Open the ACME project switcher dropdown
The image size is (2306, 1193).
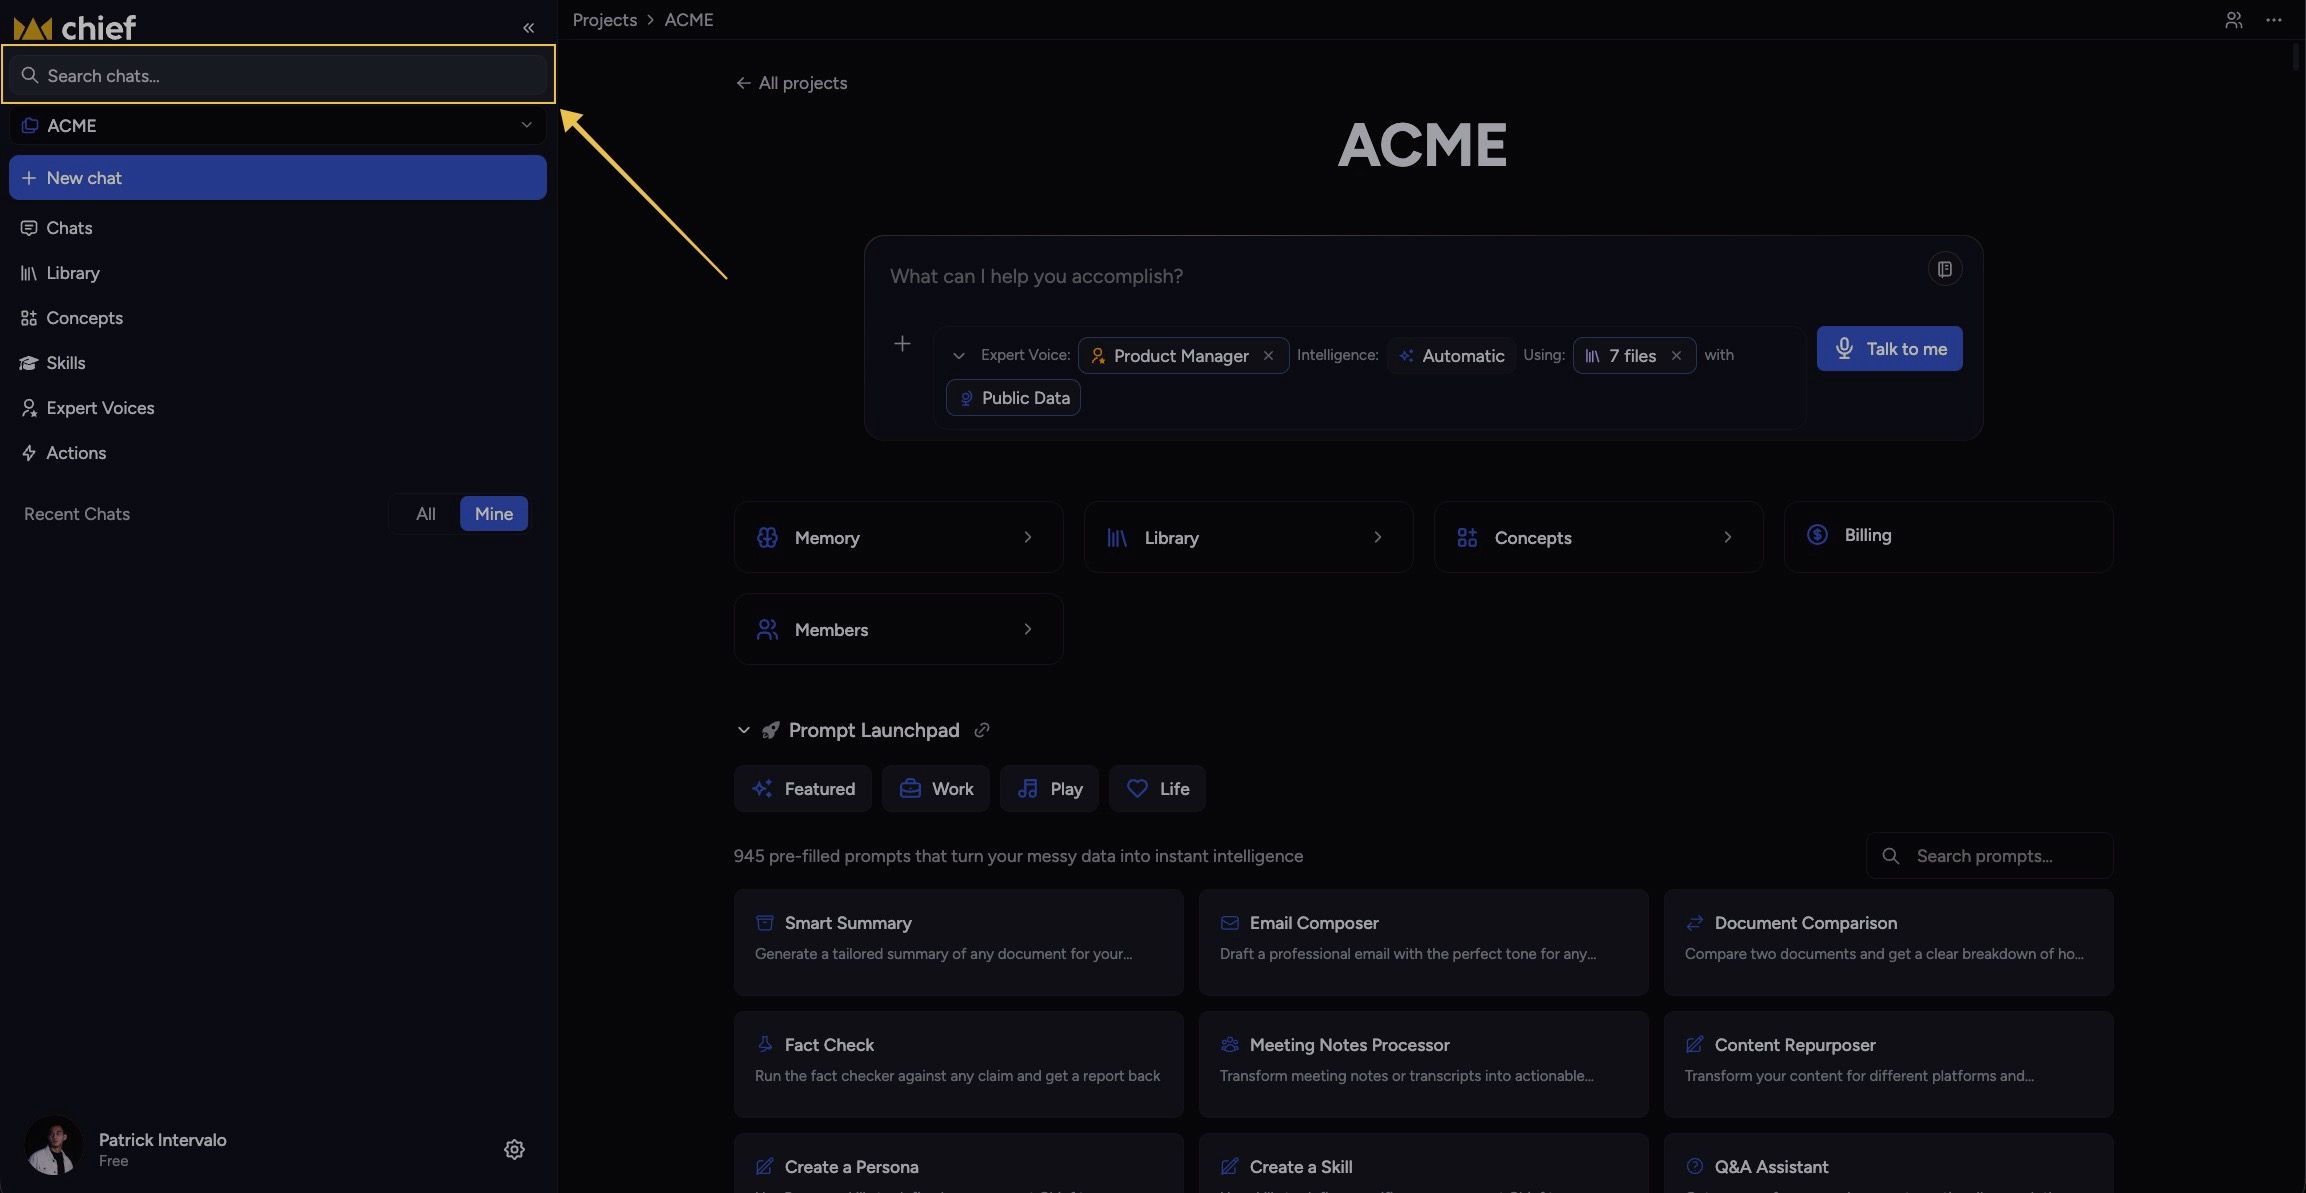[278, 126]
